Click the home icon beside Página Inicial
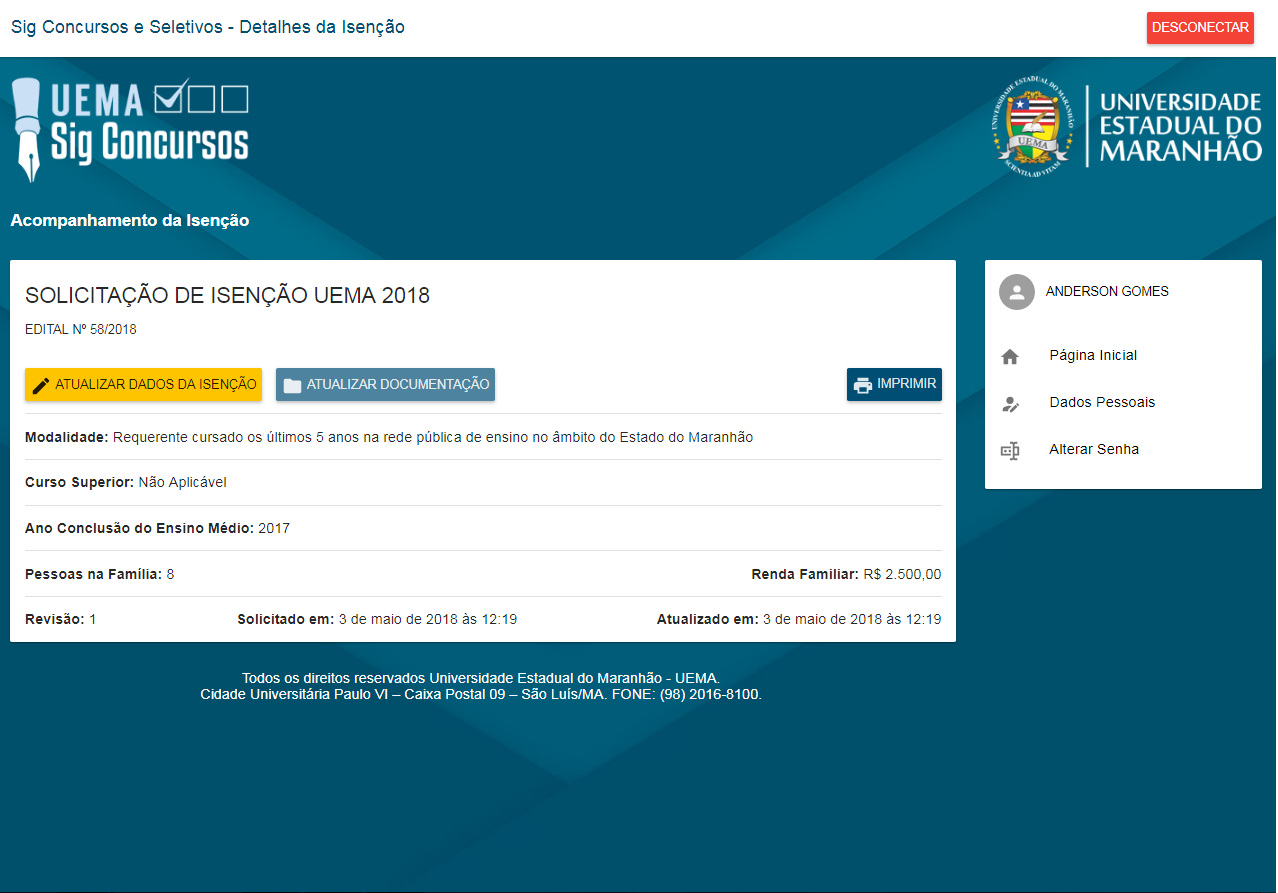Image resolution: width=1278 pixels, height=893 pixels. coord(1010,356)
